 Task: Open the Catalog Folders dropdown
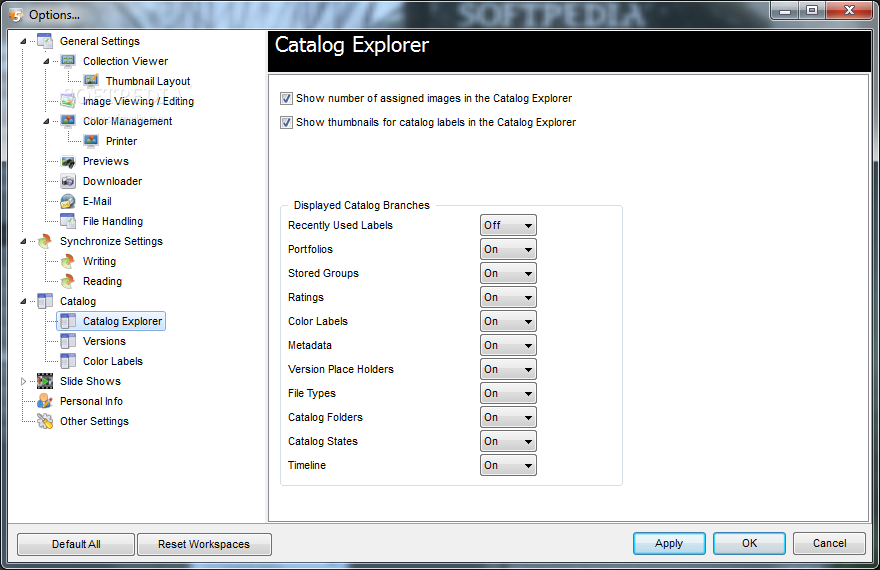[x=508, y=417]
